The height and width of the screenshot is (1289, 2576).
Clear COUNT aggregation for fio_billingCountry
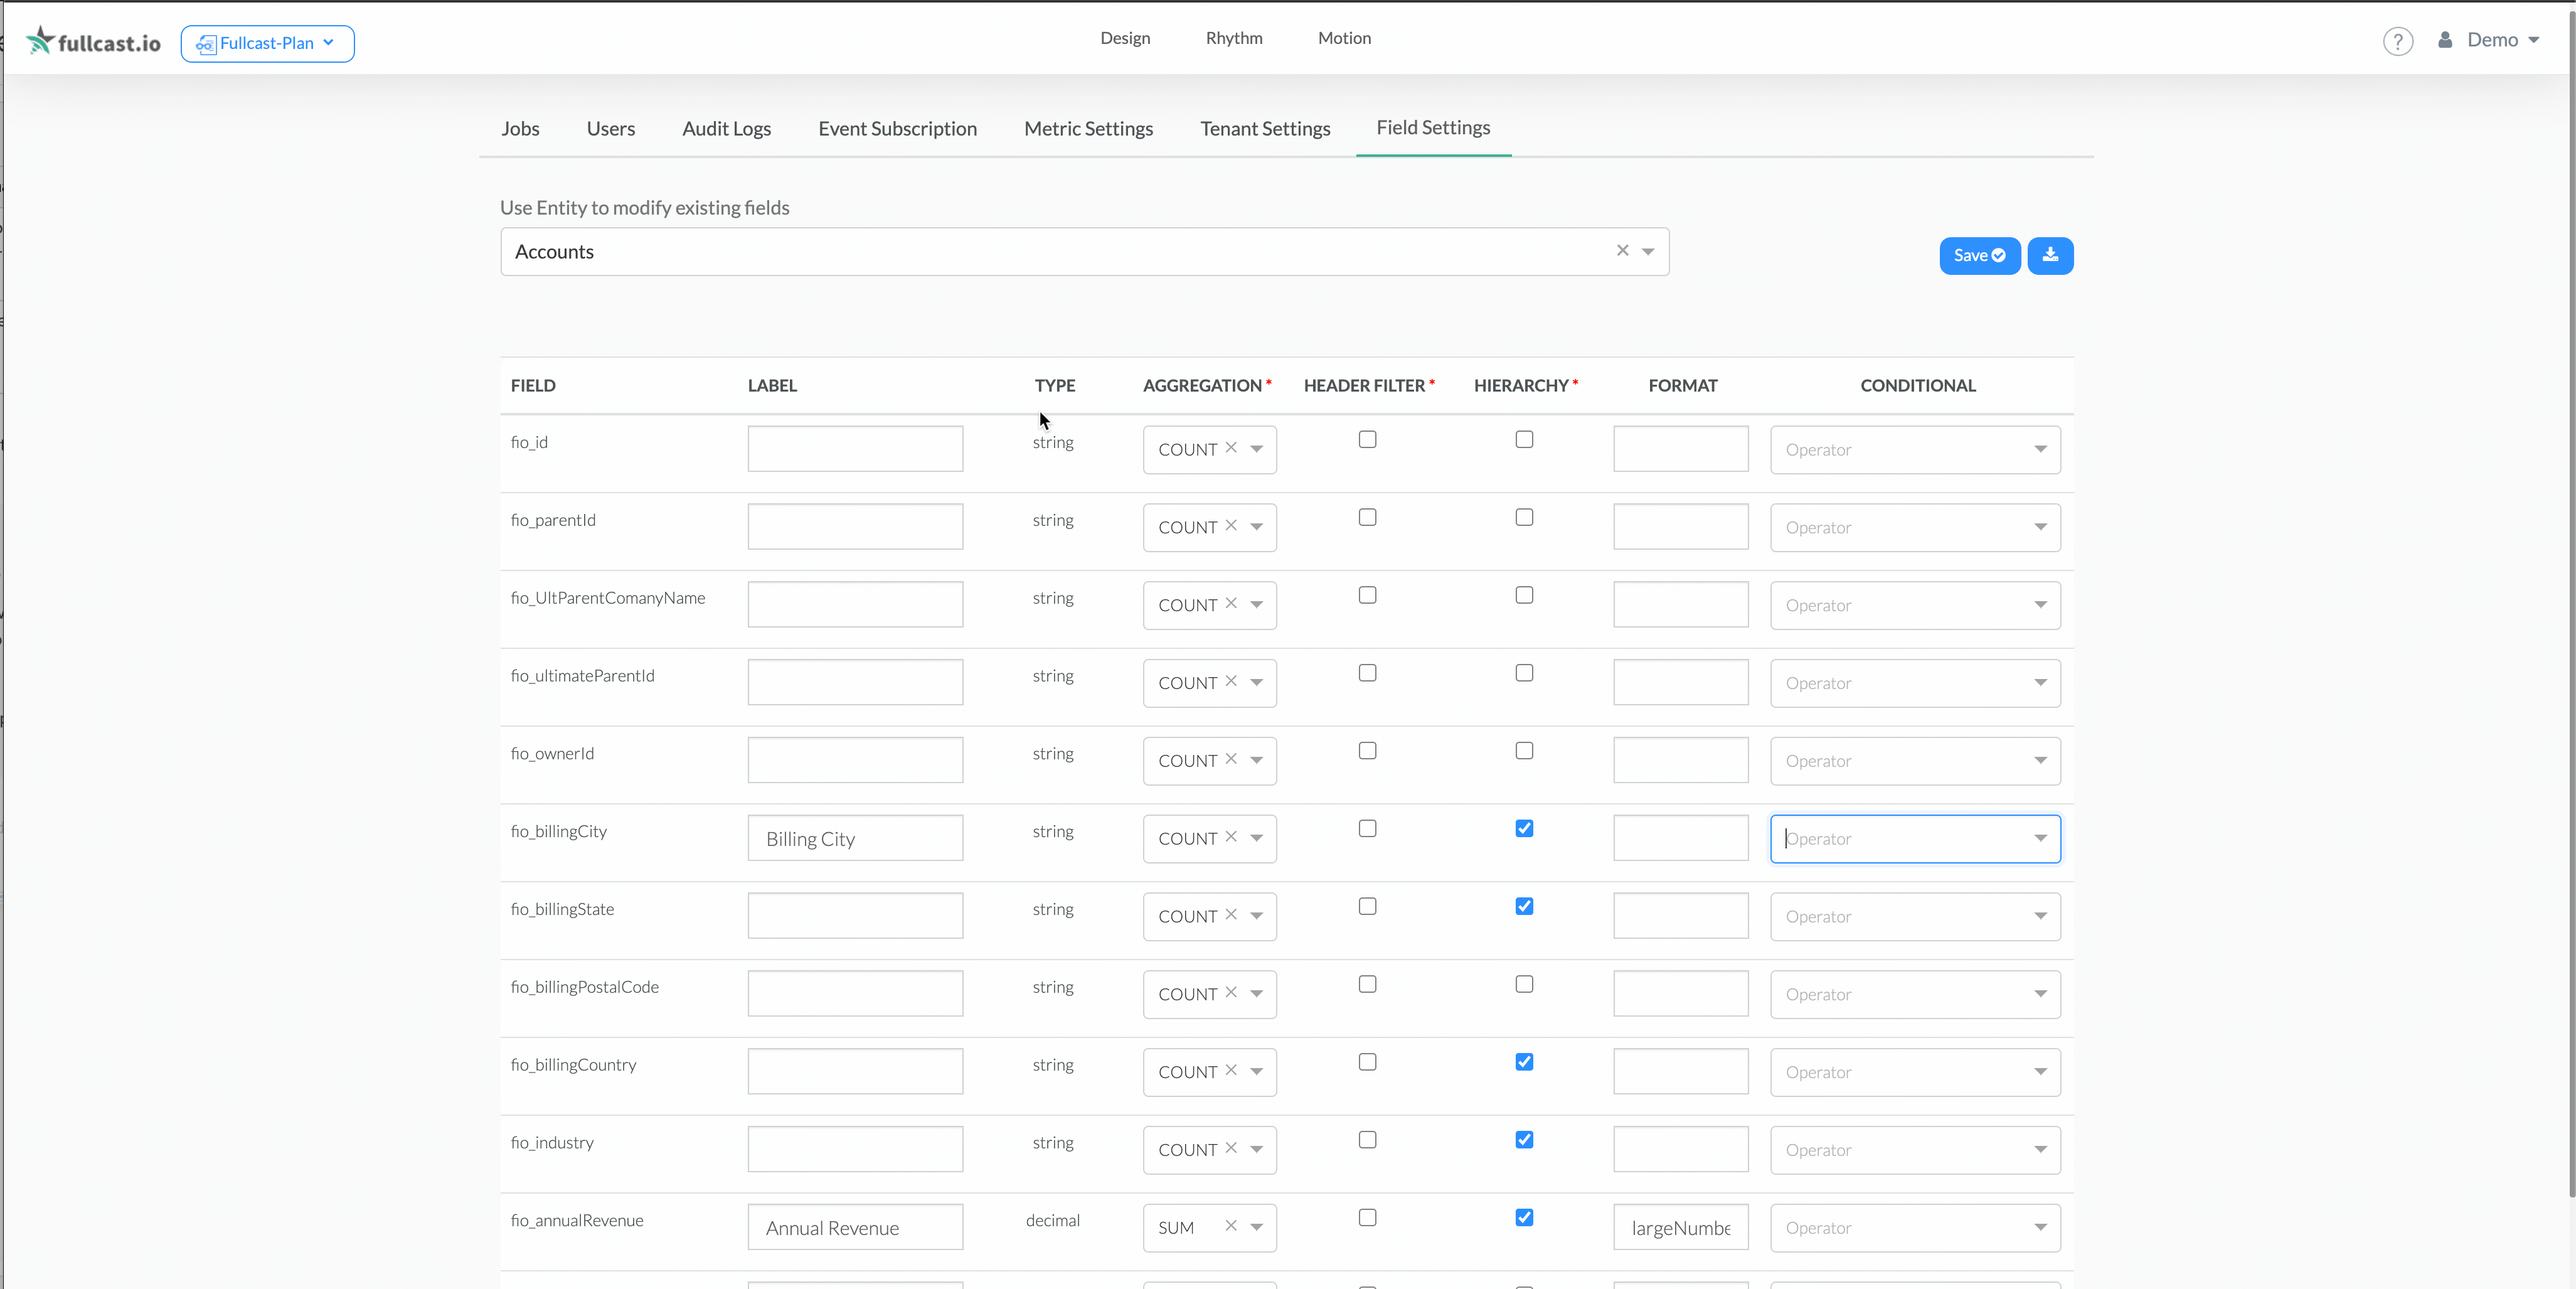pyautogui.click(x=1231, y=1071)
